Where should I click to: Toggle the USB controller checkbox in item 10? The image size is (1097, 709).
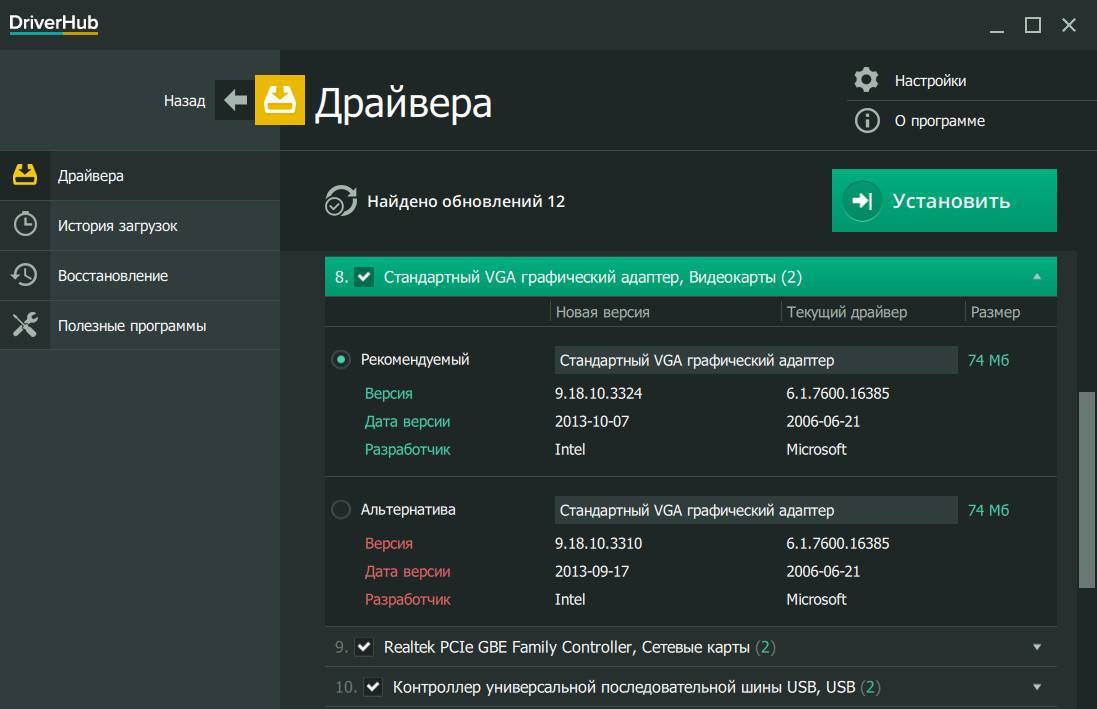373,687
